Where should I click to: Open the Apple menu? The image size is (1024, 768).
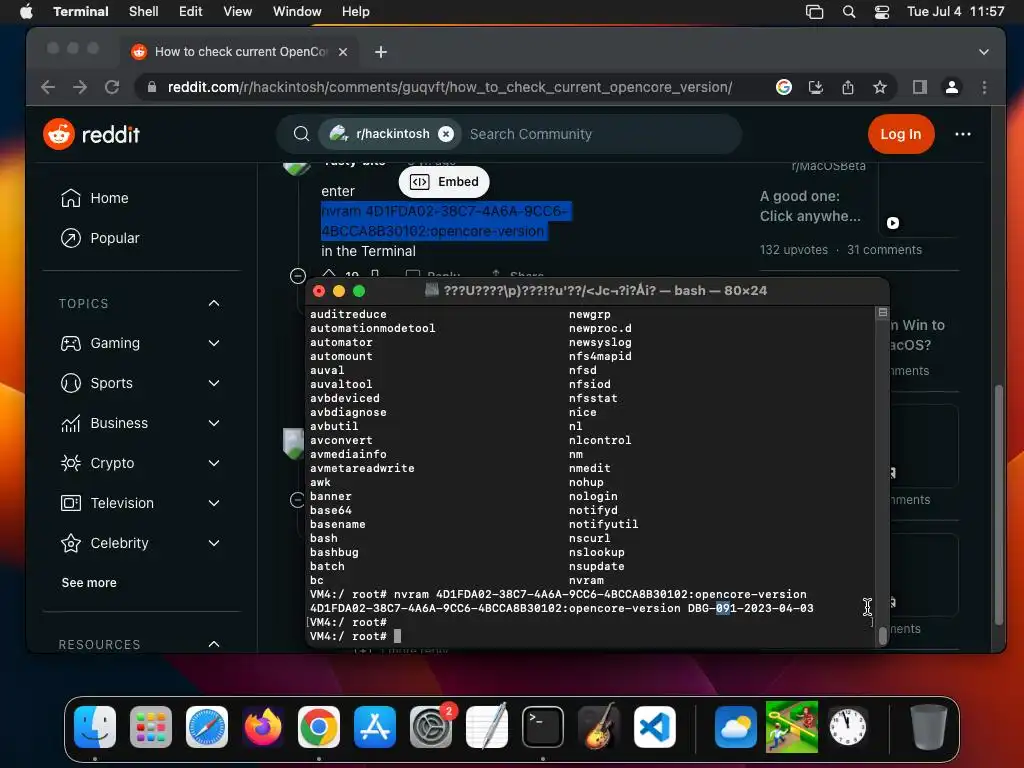tap(26, 12)
